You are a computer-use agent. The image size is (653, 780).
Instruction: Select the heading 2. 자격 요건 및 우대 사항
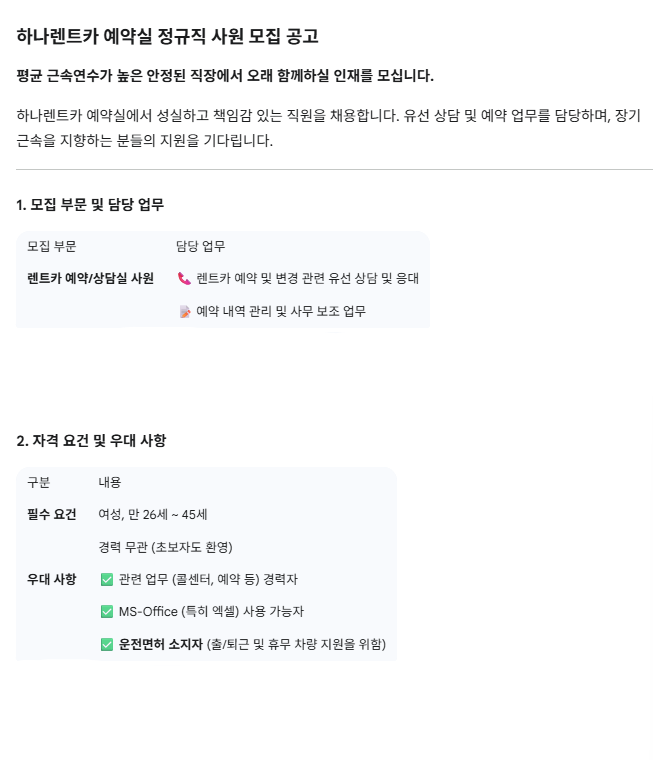click(91, 441)
